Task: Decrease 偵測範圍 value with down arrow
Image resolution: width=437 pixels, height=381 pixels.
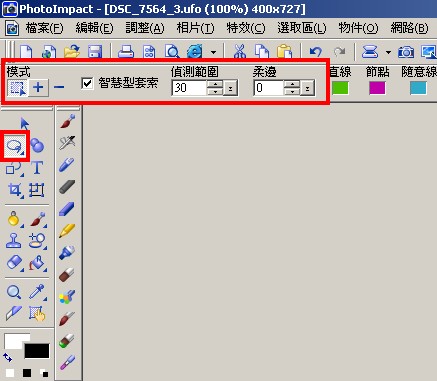Action: [x=215, y=92]
